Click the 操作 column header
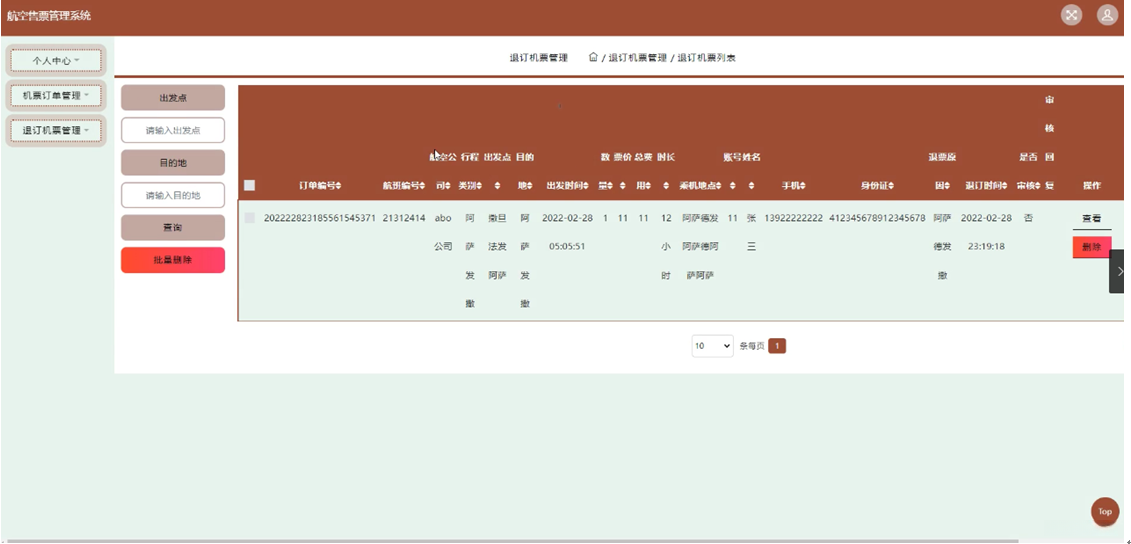This screenshot has height=544, width=1131. (x=1092, y=185)
